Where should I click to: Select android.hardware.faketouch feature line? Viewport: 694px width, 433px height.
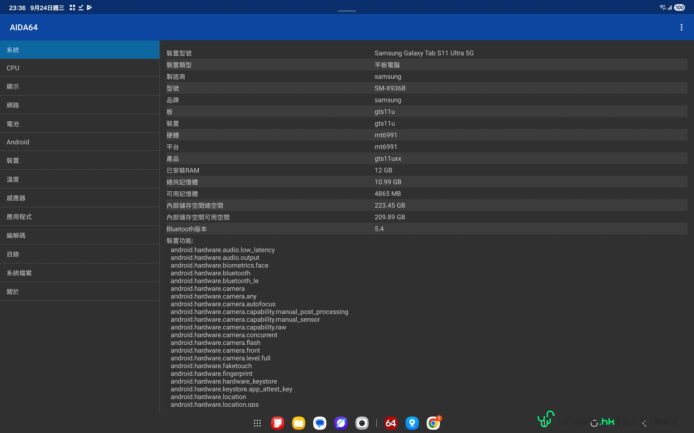point(211,366)
